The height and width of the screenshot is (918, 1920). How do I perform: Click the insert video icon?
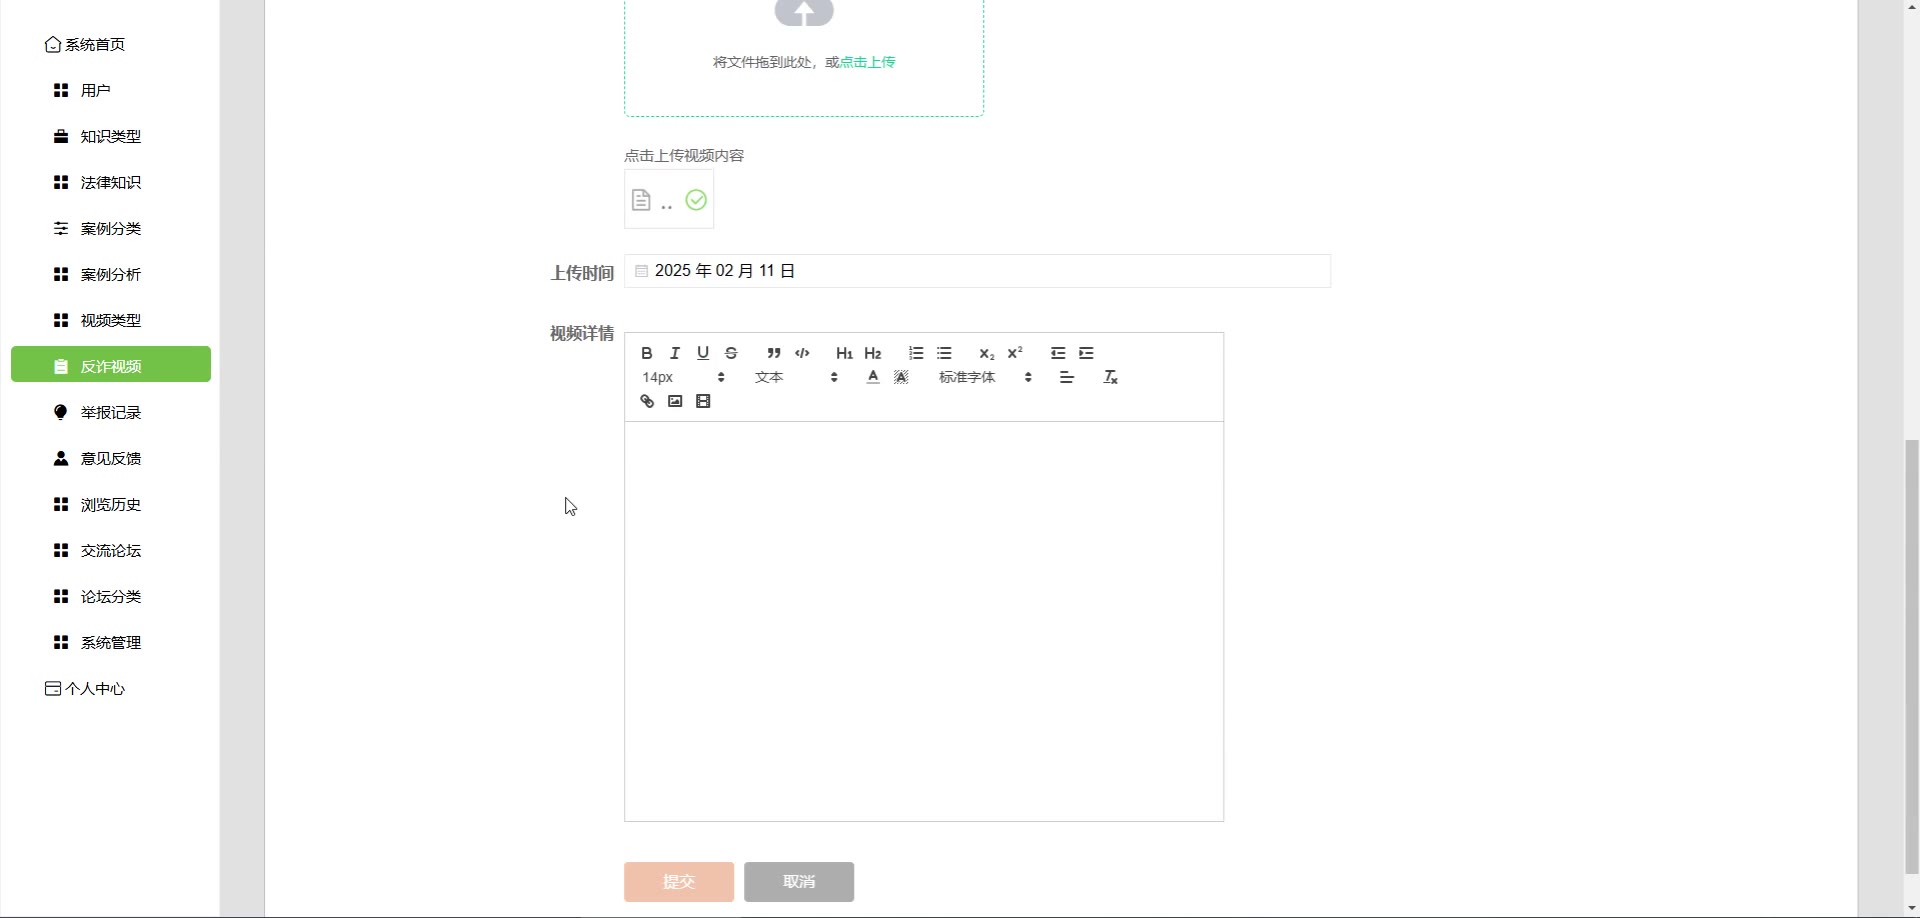(x=703, y=402)
